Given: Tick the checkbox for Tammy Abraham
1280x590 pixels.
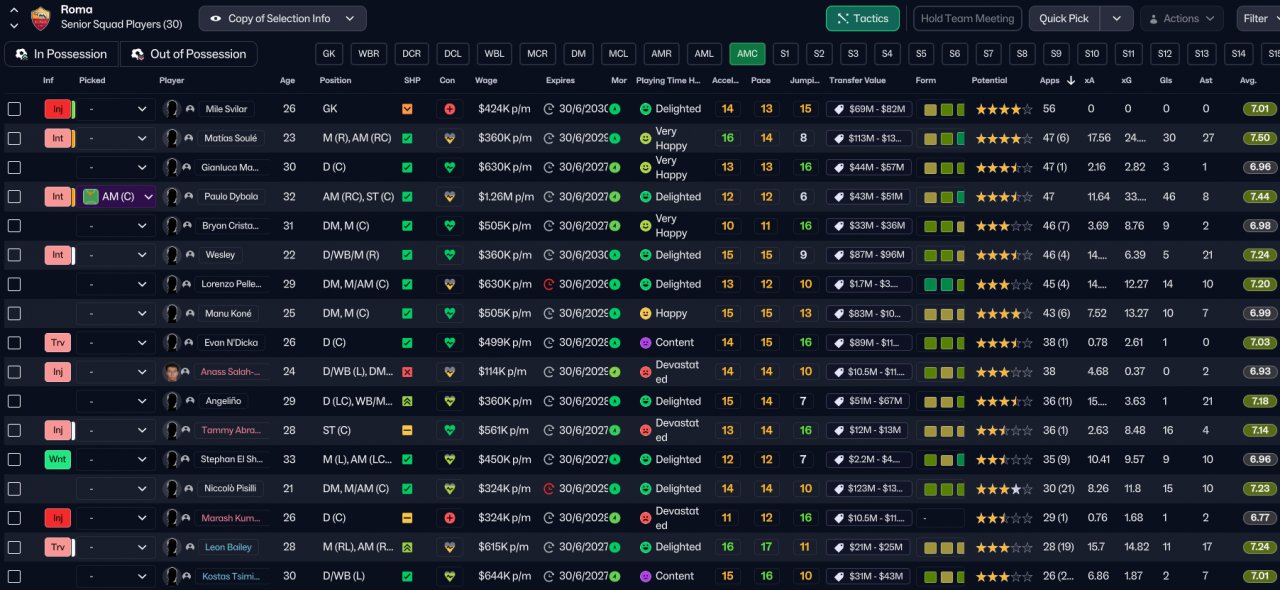Looking at the screenshot, I should [x=14, y=430].
